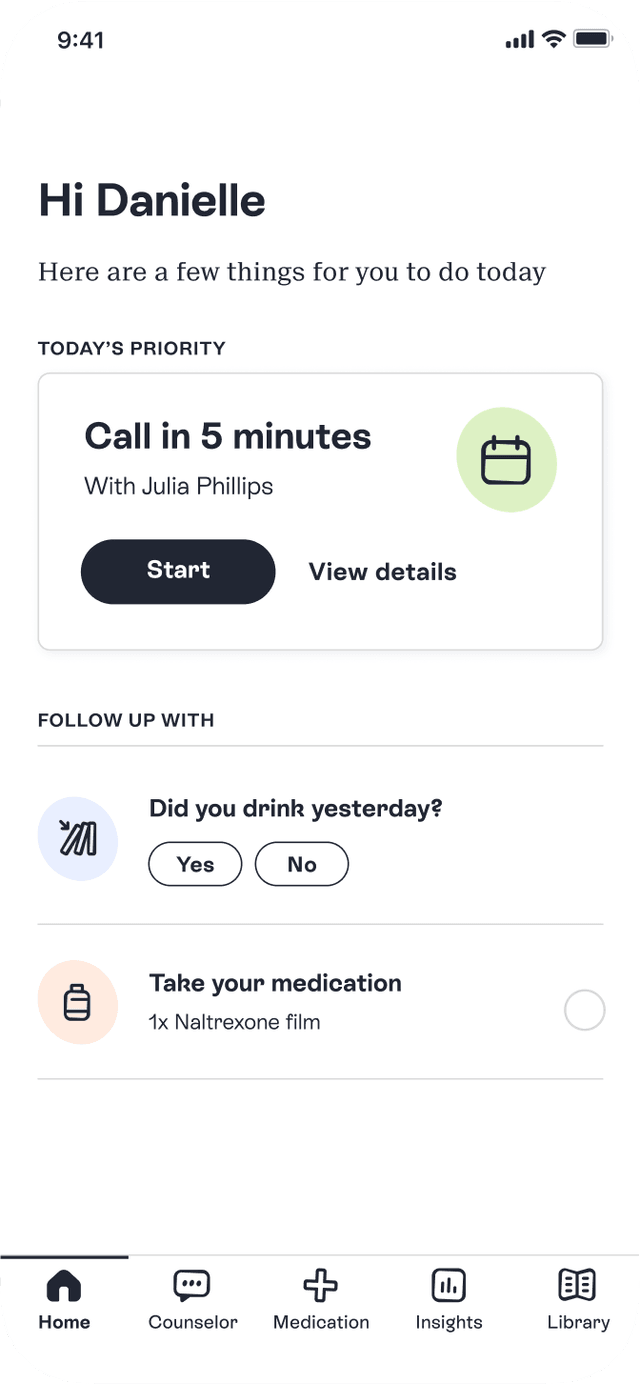Expand the Follow Up With section
The width and height of the screenshot is (640, 1385).
click(x=126, y=719)
